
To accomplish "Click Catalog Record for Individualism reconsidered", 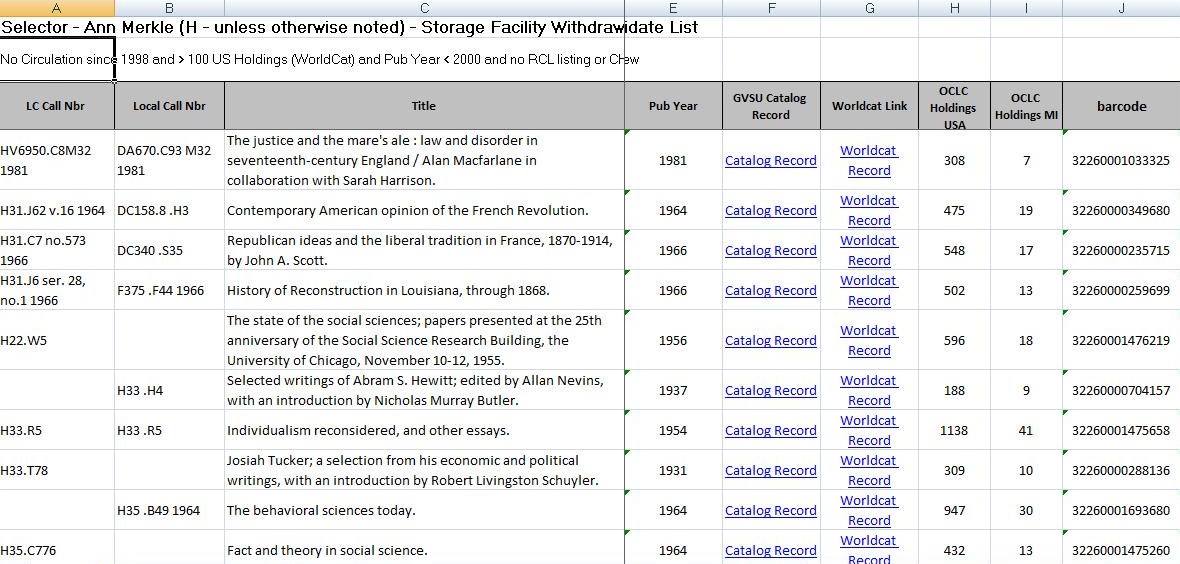I will click(x=770, y=431).
